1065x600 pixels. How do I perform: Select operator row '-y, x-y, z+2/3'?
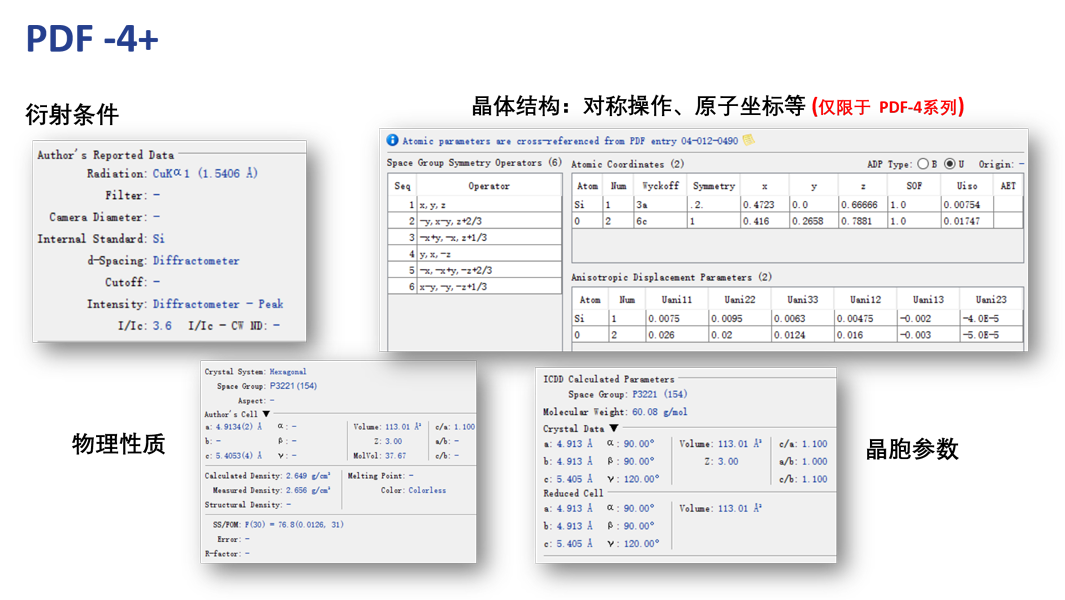(475, 221)
